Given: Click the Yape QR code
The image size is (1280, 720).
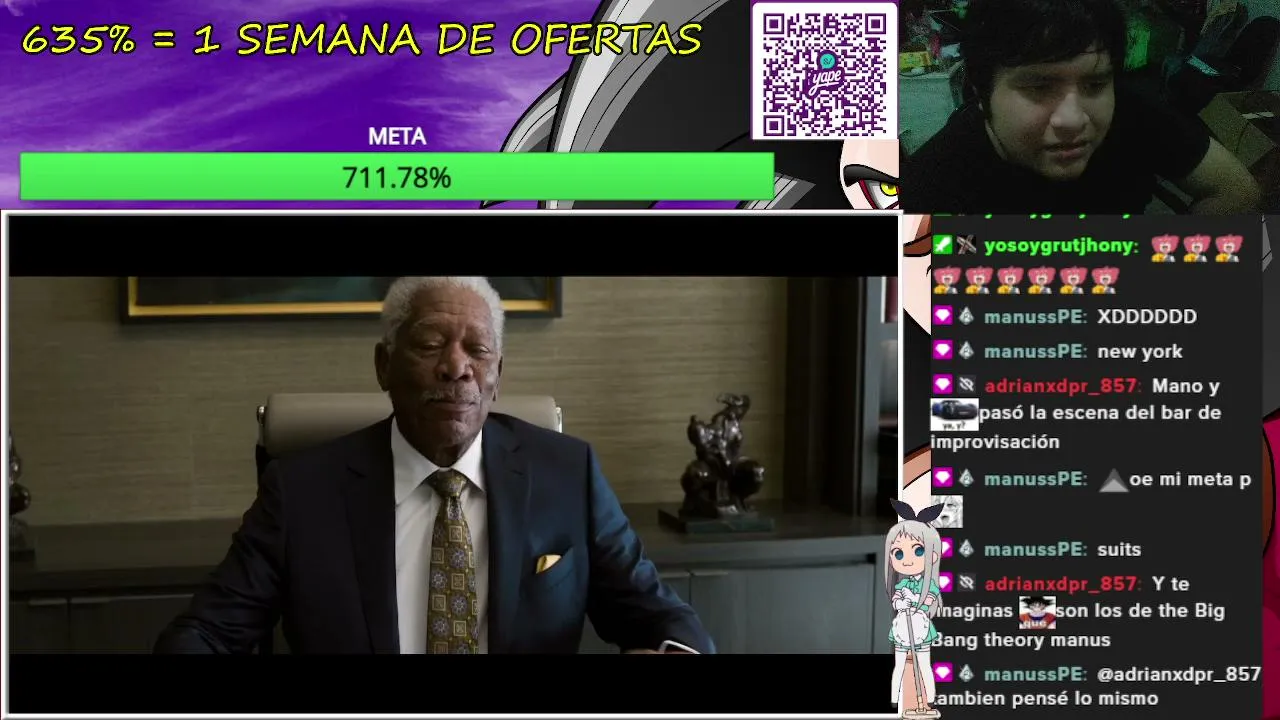Looking at the screenshot, I should 825,73.
